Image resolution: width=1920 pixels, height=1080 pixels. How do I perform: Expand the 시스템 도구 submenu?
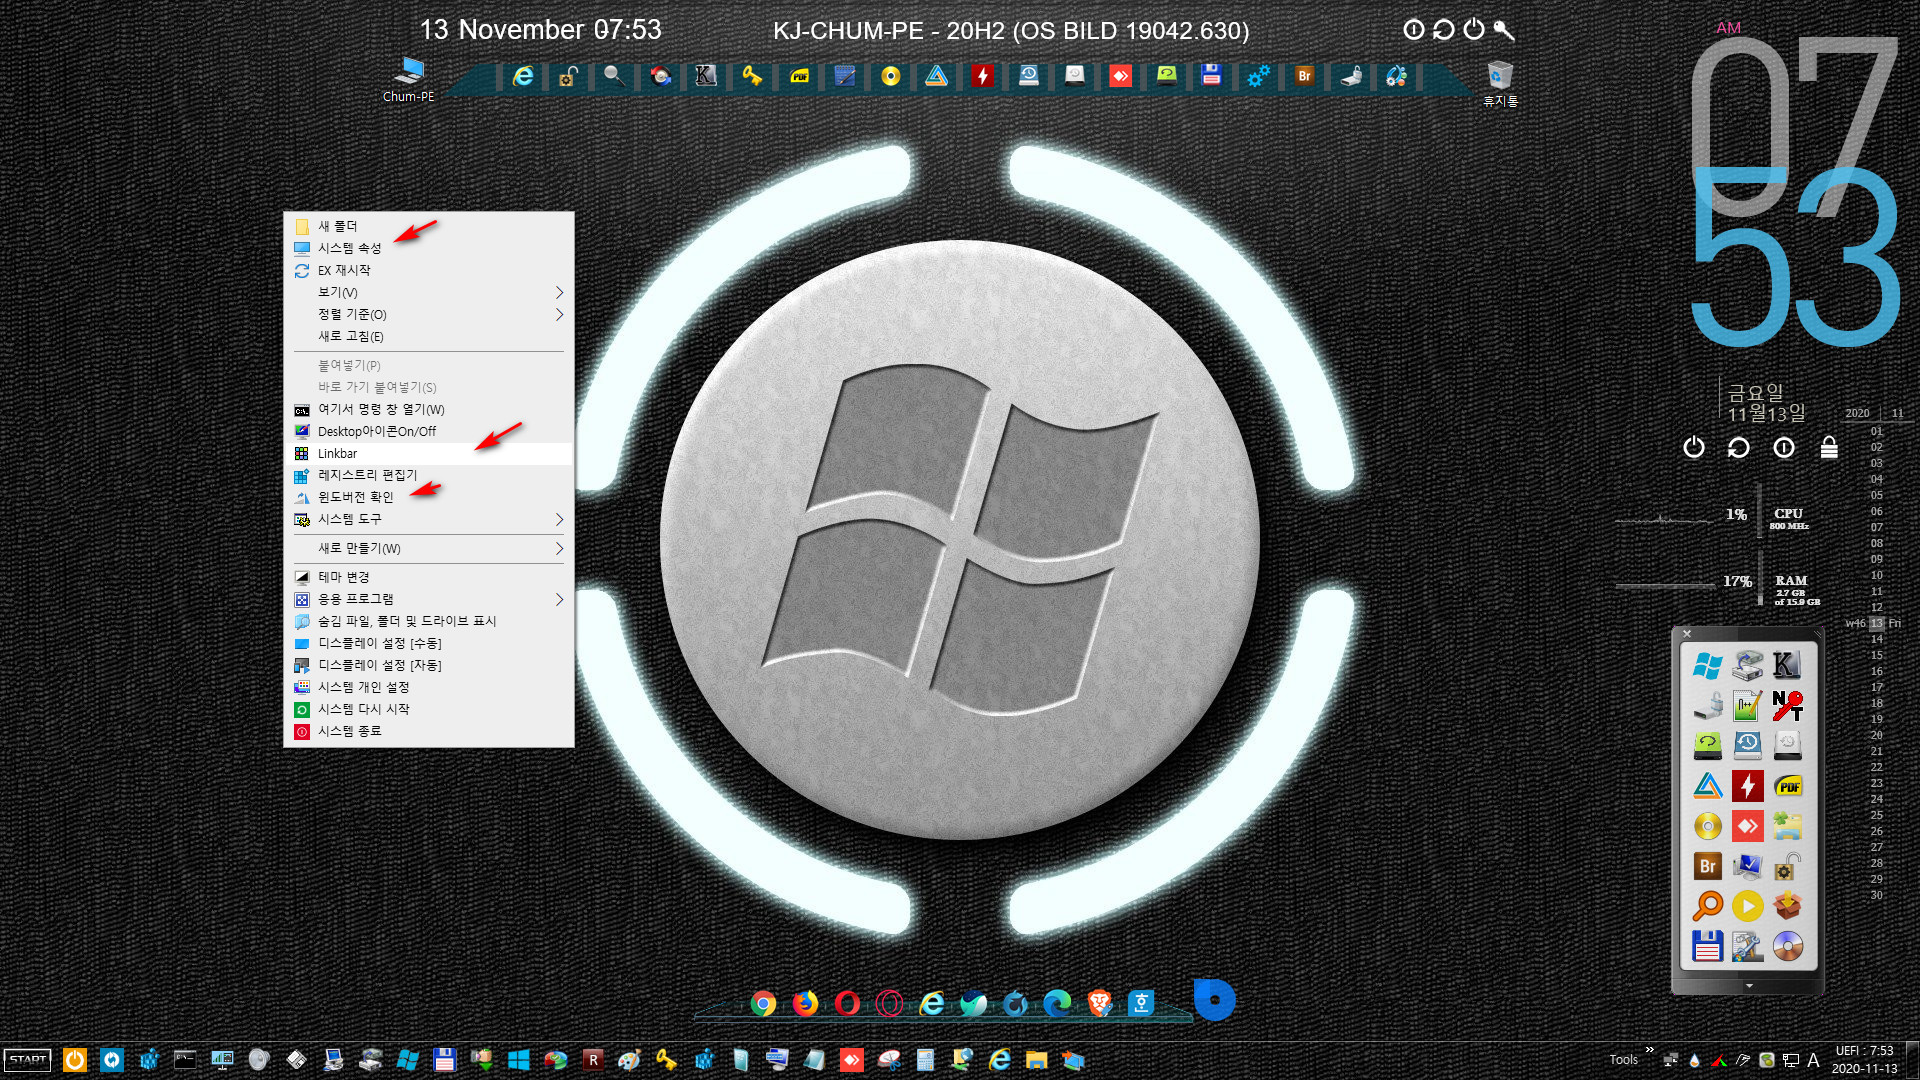[429, 519]
